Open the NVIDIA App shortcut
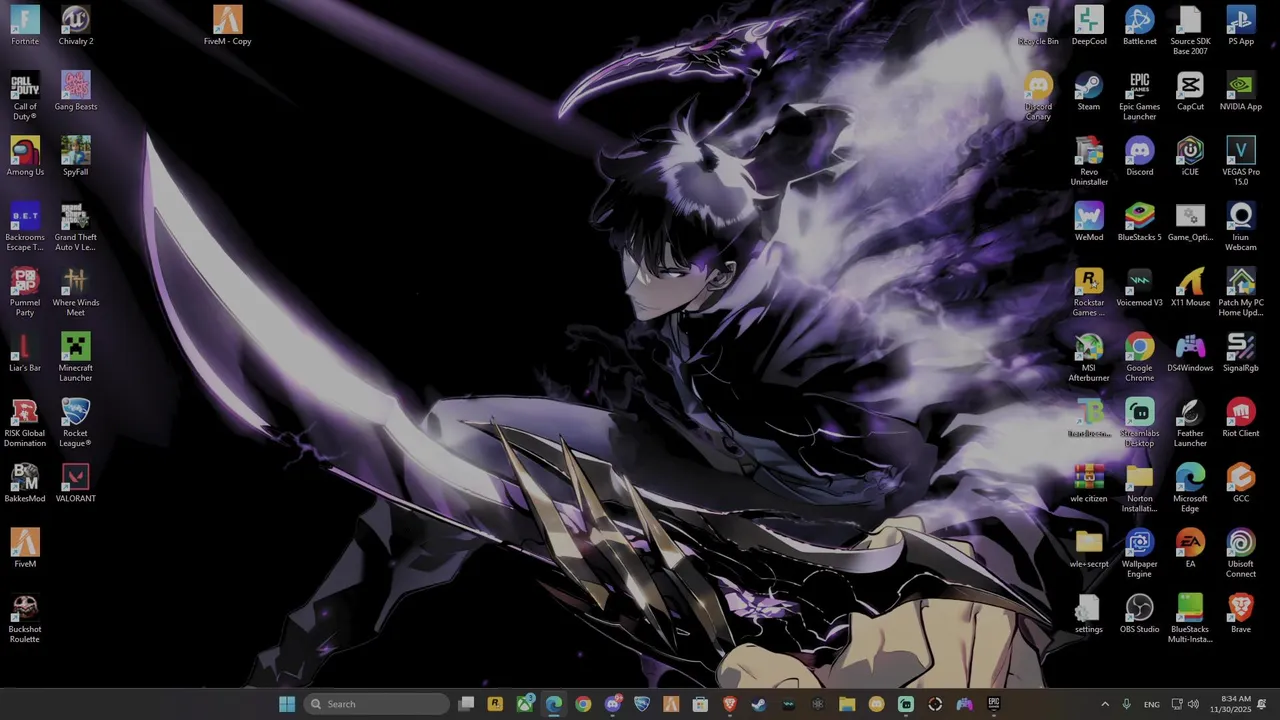The image size is (1280, 720). click(x=1241, y=91)
